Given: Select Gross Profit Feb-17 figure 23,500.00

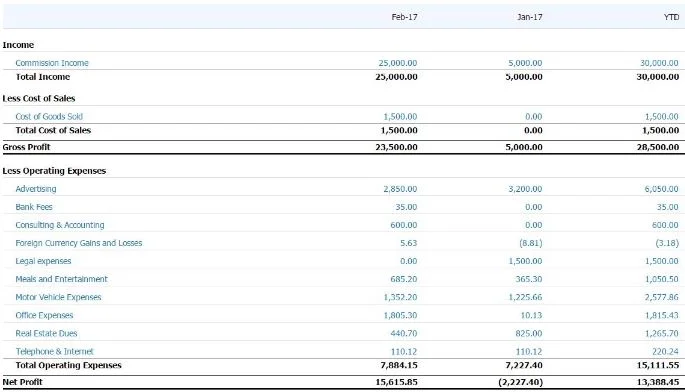Looking at the screenshot, I should click(396, 147).
